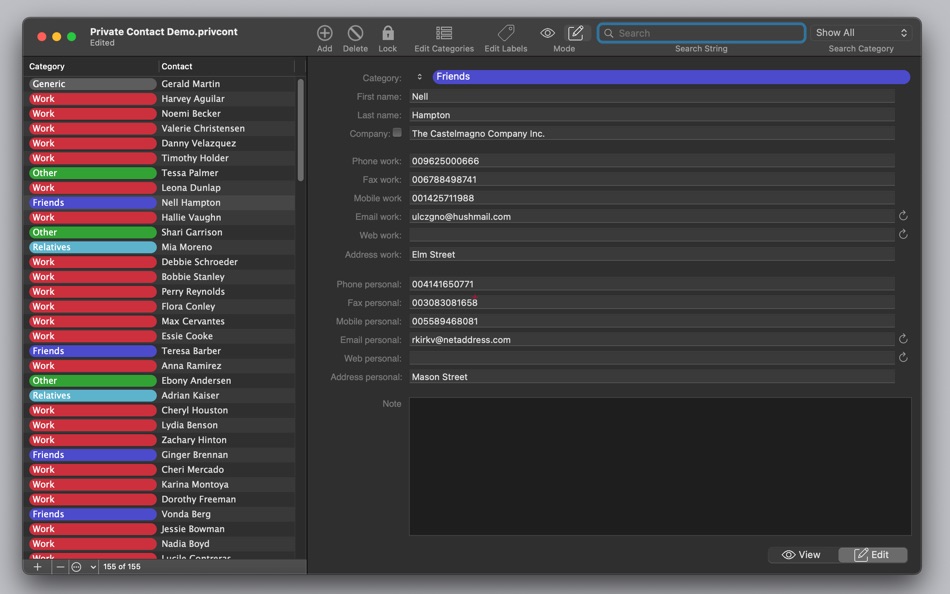Switch to view mode with the toolbar eye icon
Image resolution: width=950 pixels, height=594 pixels.
(548, 33)
